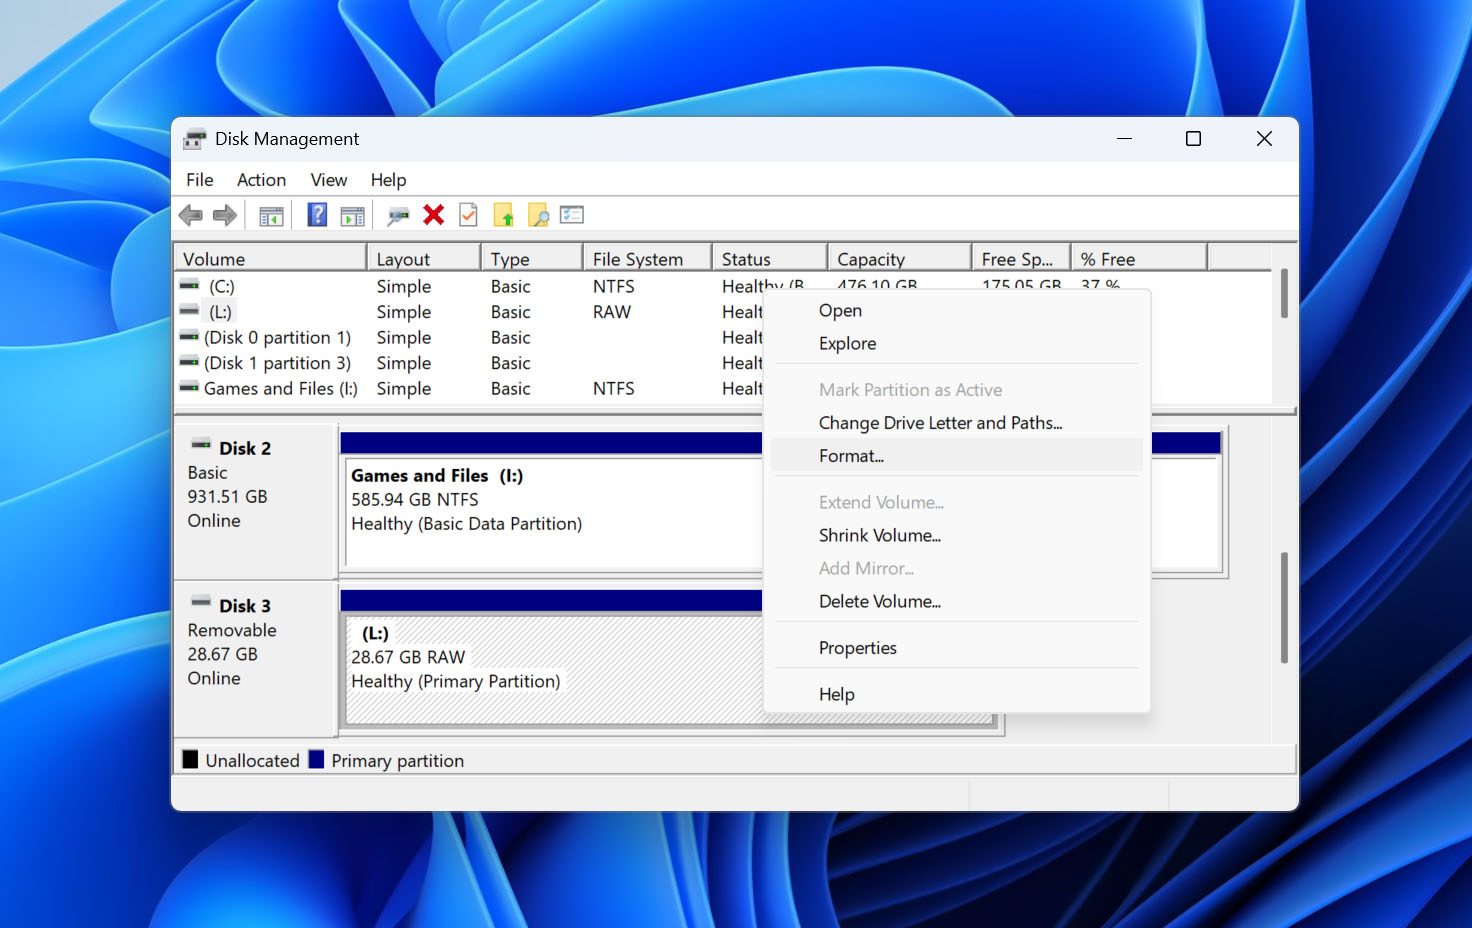Select the (Disk 1 partition 3) row
This screenshot has height=928, width=1472.
click(x=470, y=363)
